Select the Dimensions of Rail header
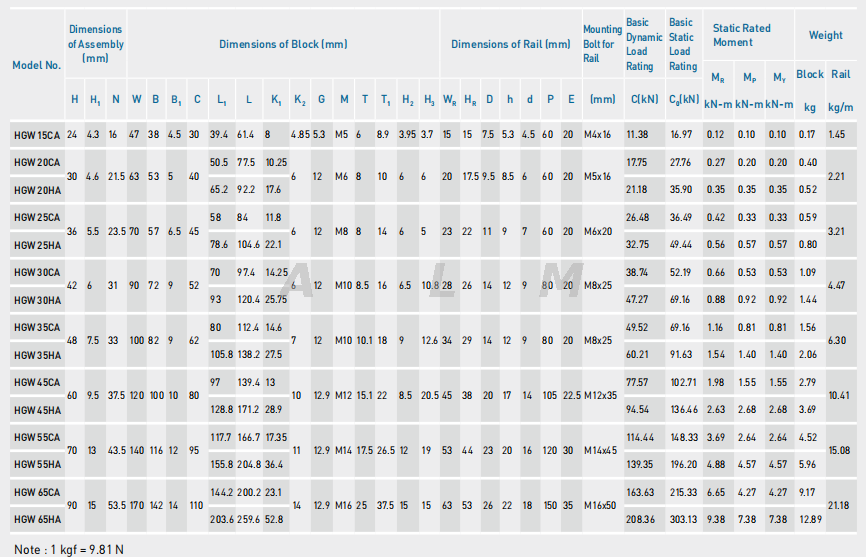This screenshot has height=557, width=866. (510, 44)
